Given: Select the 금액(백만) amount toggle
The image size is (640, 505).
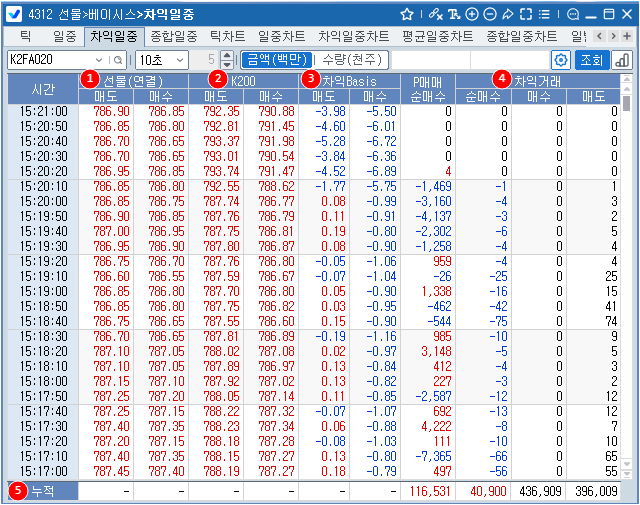Looking at the screenshot, I should [x=276, y=60].
